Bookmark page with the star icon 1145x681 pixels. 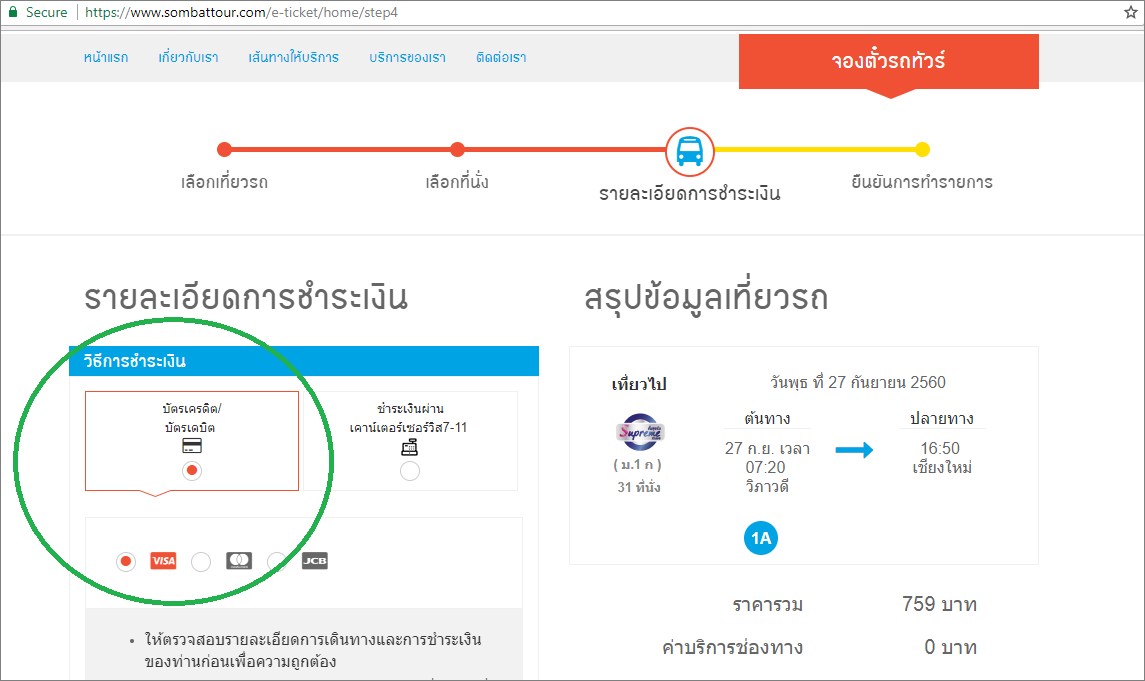click(x=1131, y=13)
